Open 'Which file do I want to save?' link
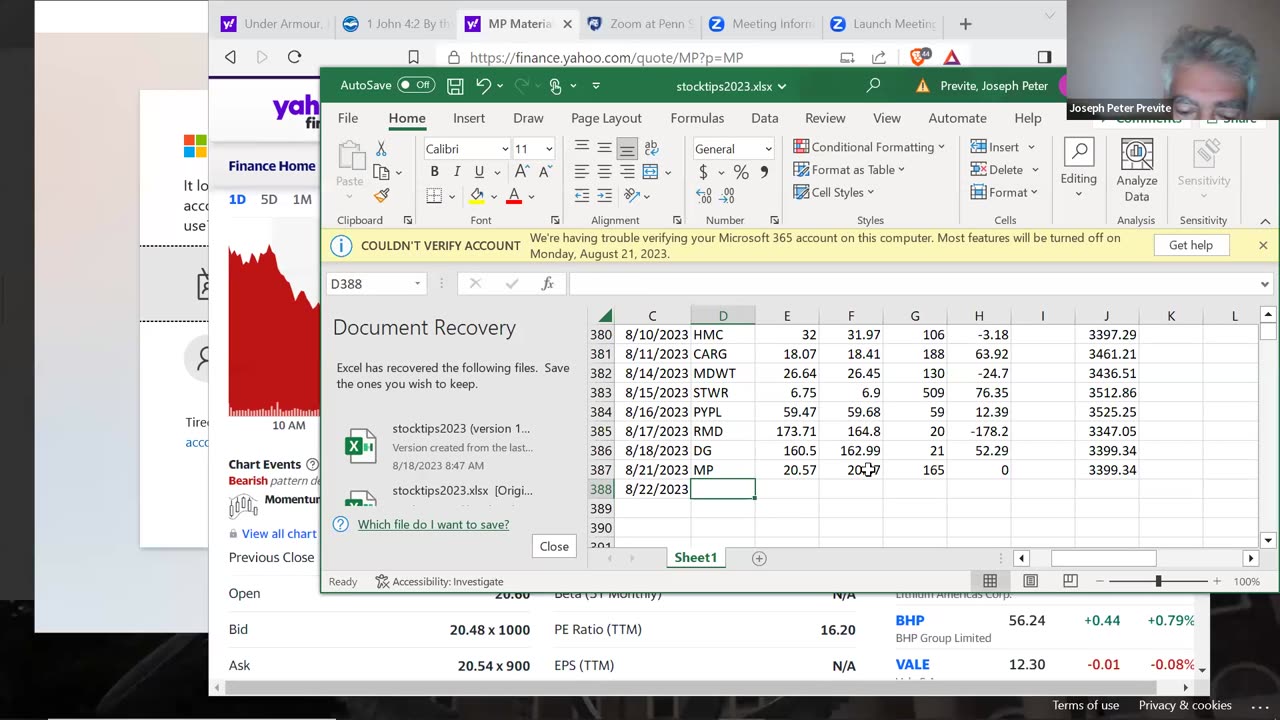Image resolution: width=1280 pixels, height=720 pixels. coord(433,524)
